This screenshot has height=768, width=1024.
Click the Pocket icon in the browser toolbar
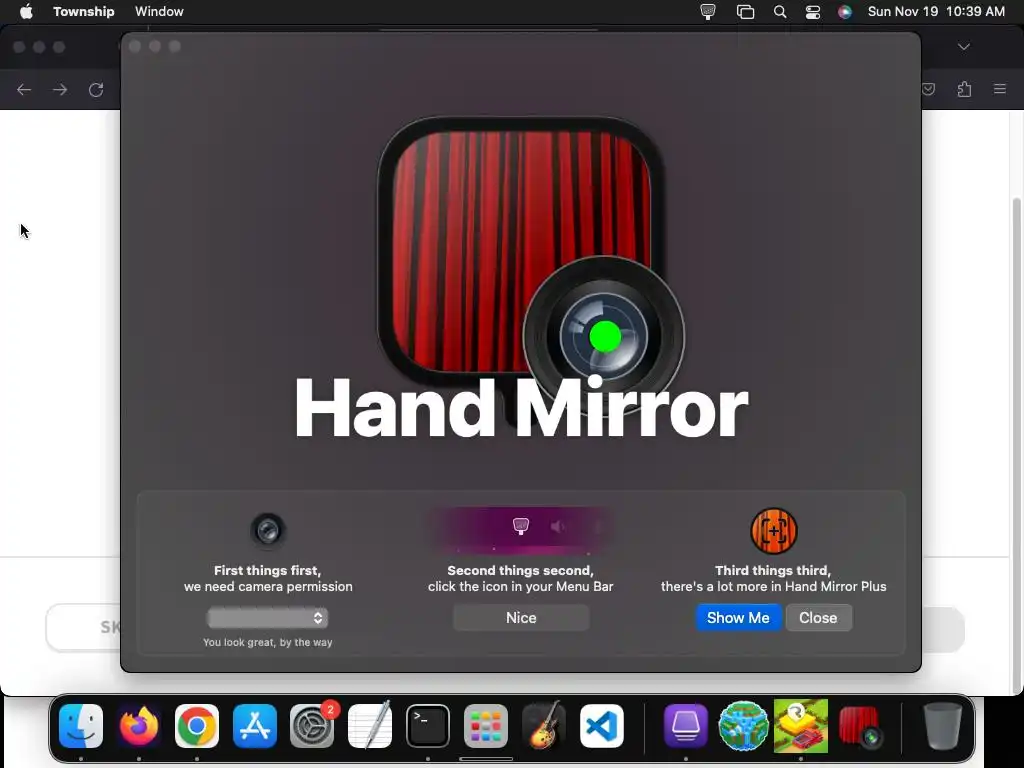(929, 89)
